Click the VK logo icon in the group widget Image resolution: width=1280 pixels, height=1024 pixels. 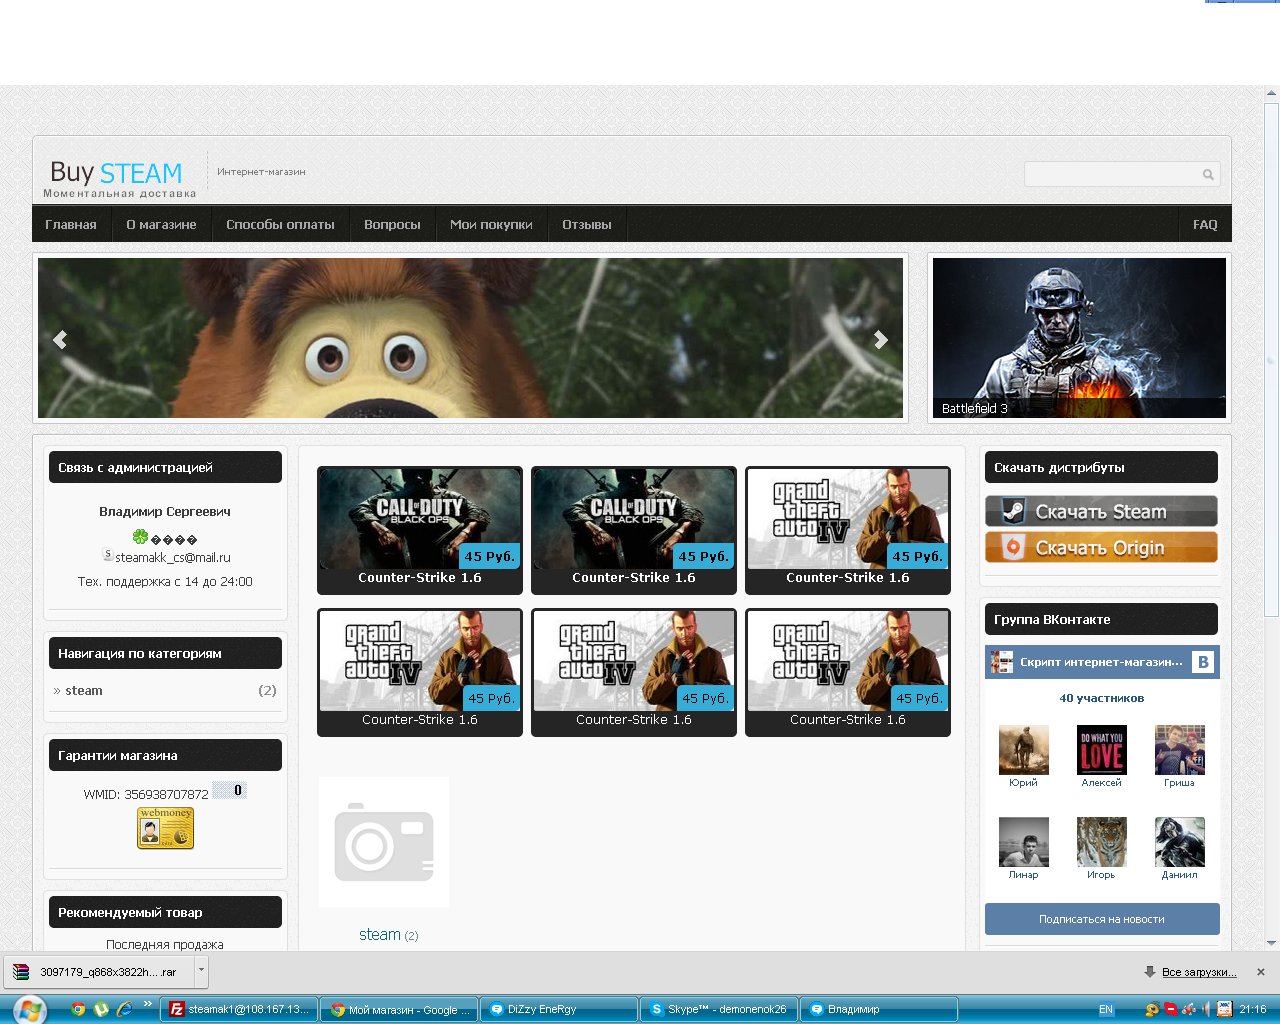coord(1203,662)
